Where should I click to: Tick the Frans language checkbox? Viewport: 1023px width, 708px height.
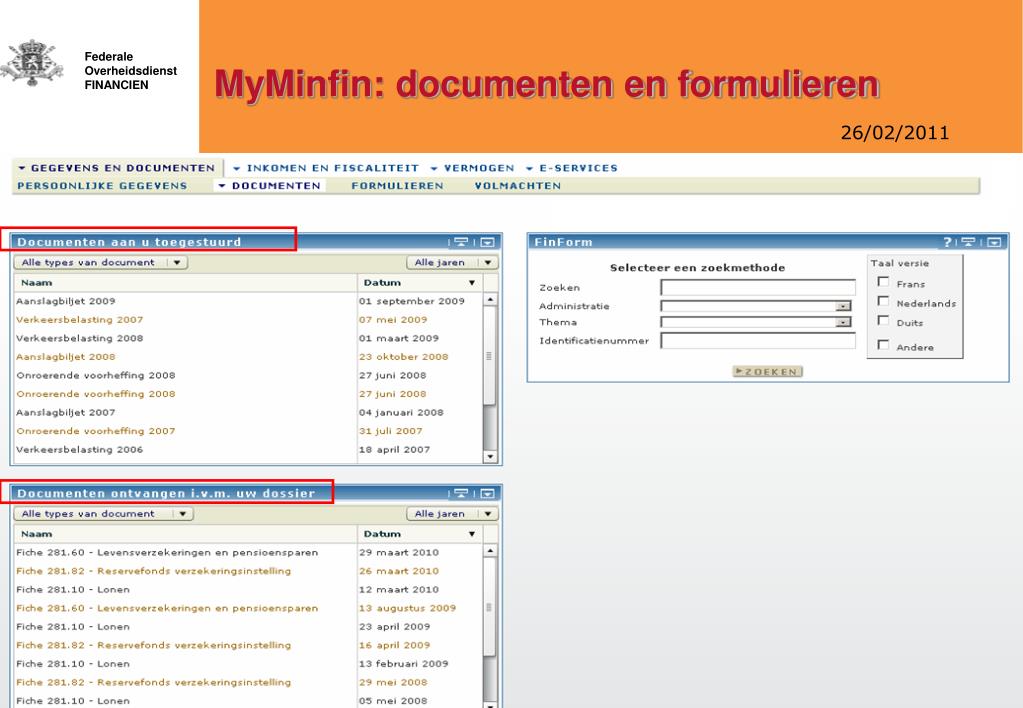[883, 282]
